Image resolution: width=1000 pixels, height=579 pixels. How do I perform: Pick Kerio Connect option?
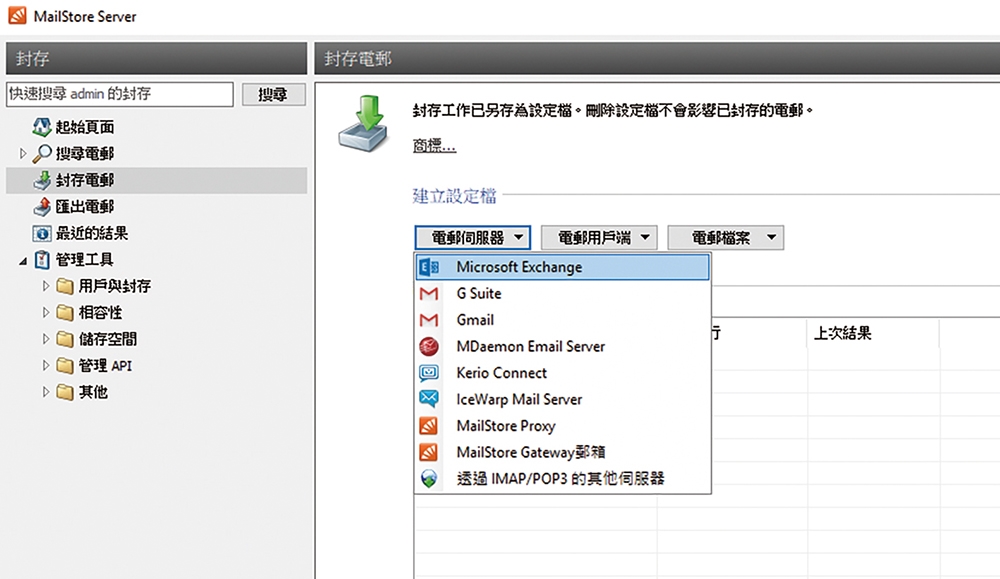pos(562,373)
